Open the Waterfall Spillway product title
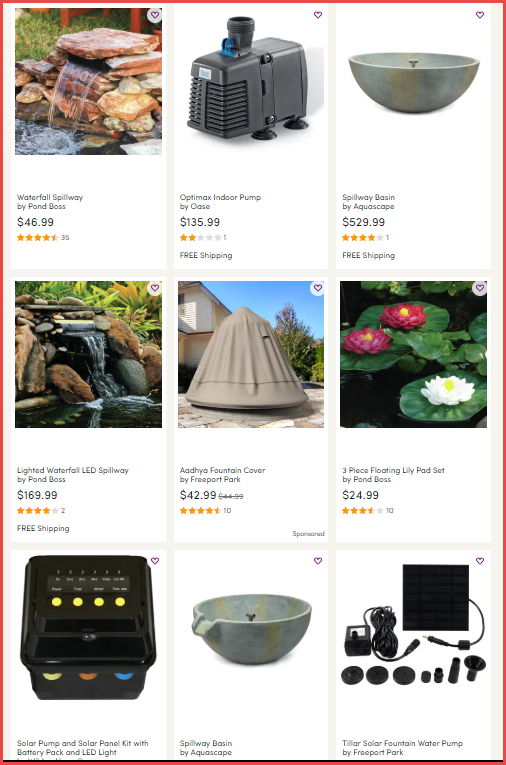This screenshot has height=765, width=506. pos(50,197)
